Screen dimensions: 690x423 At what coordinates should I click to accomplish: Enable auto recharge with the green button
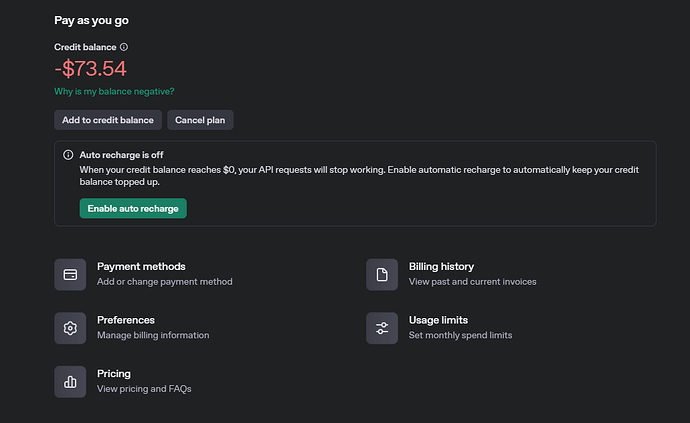click(133, 208)
